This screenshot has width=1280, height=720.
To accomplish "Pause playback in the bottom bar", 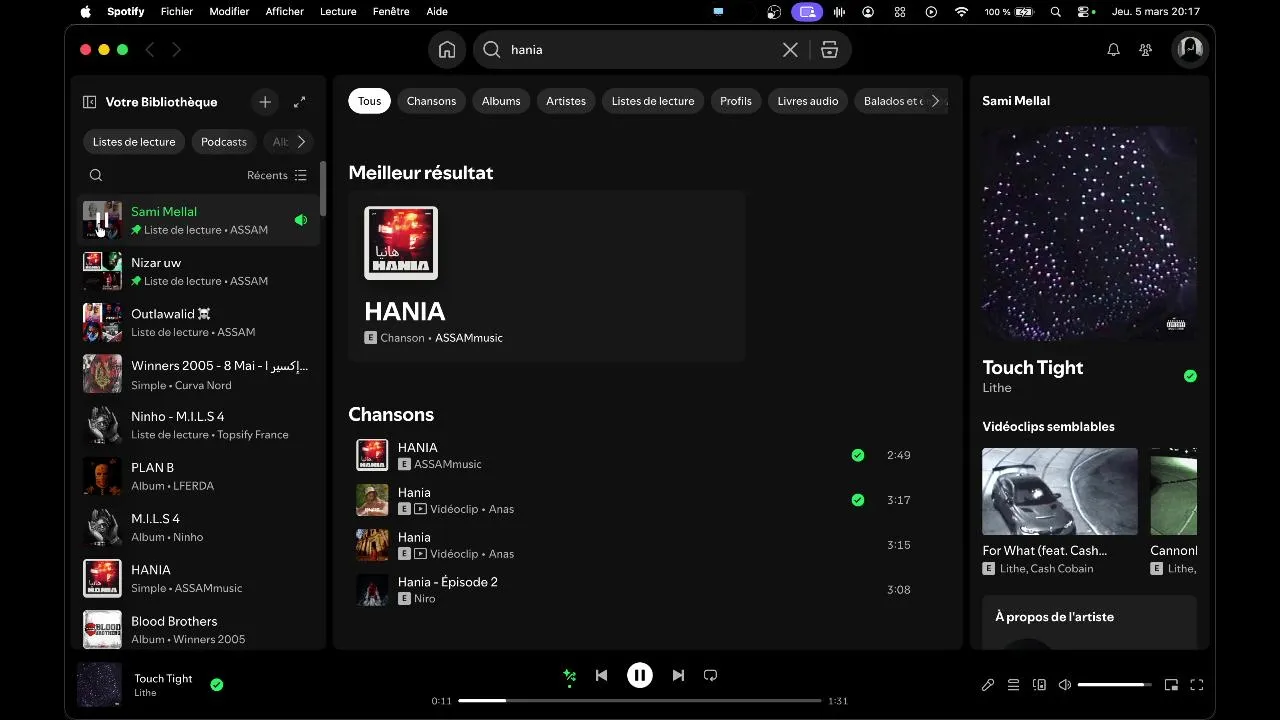I will [640, 676].
